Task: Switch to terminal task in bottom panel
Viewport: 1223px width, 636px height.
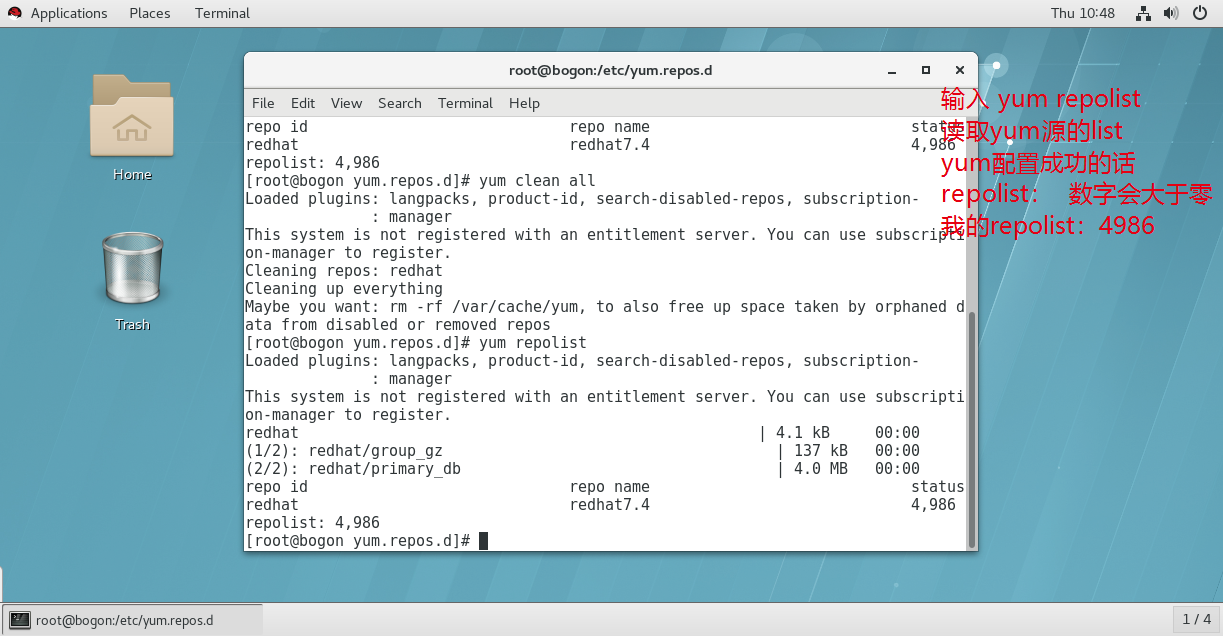Action: point(132,620)
